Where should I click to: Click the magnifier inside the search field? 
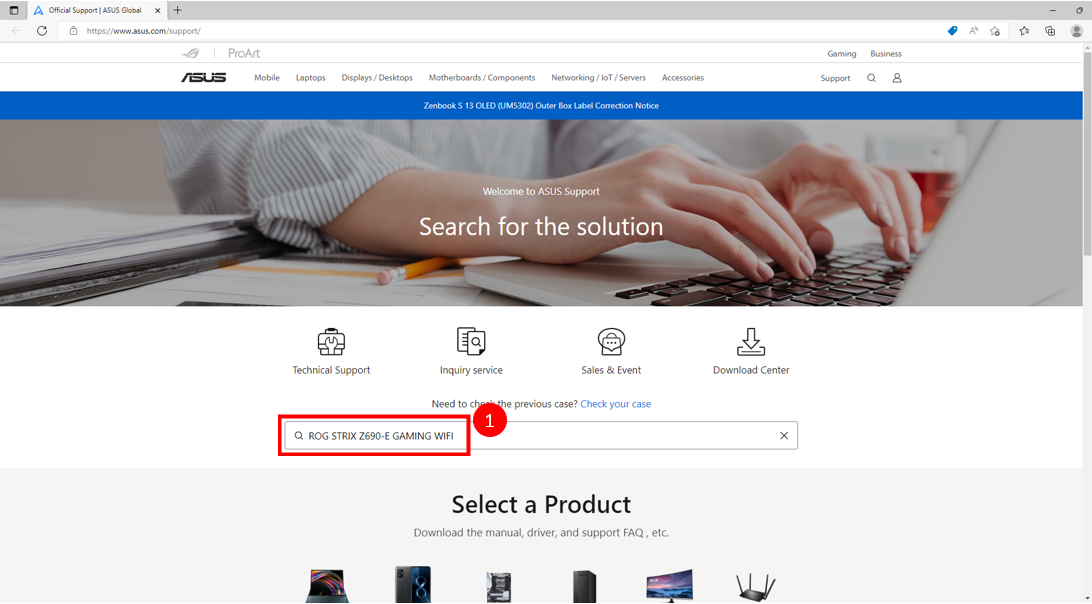299,435
